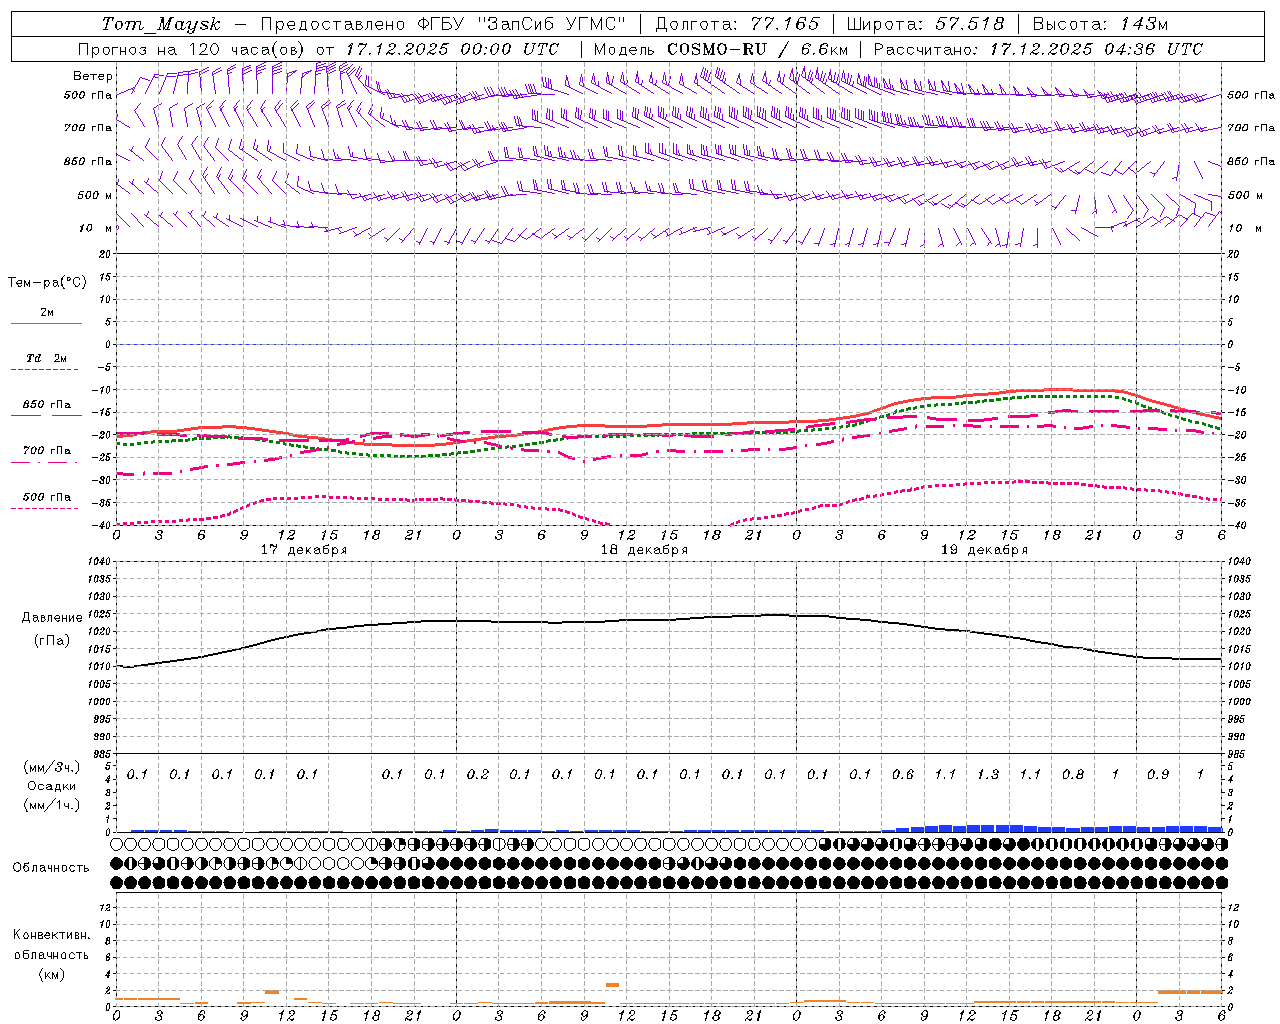Click the (км) unit label for convective cloud
Viewport: 1280px width, 1024px height.
51,974
